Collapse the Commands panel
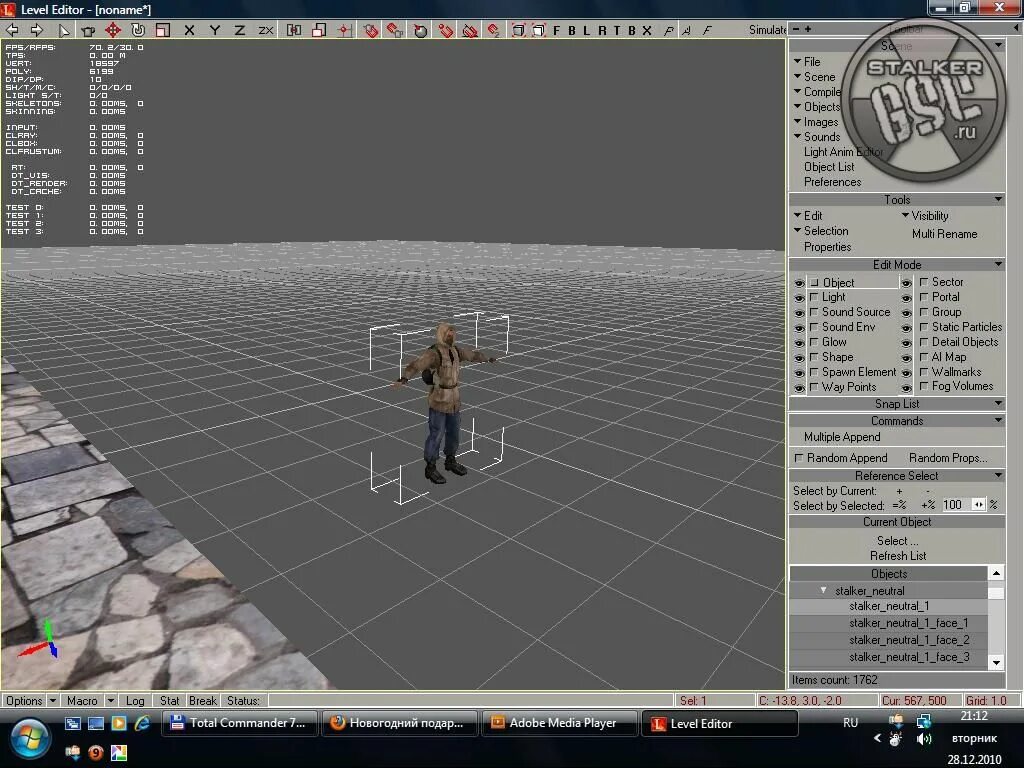Screen dimensions: 1024x768 tap(998, 421)
